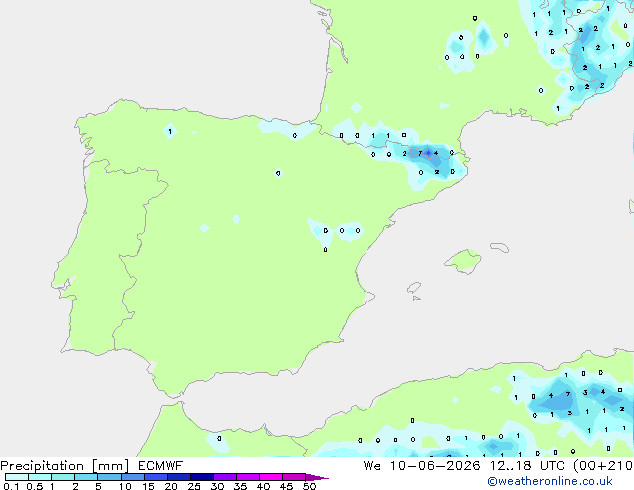Click the '50' legend scale label
The width and height of the screenshot is (634, 490).
pyautogui.click(x=309, y=486)
